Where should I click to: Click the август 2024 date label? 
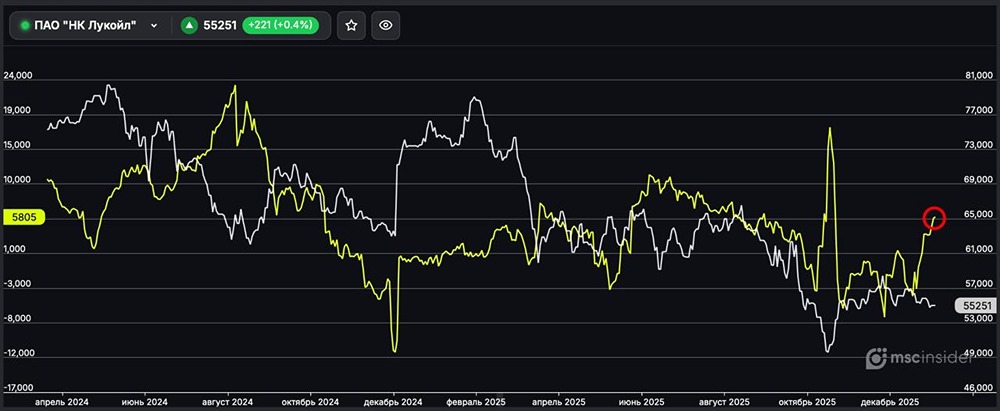pyautogui.click(x=228, y=403)
